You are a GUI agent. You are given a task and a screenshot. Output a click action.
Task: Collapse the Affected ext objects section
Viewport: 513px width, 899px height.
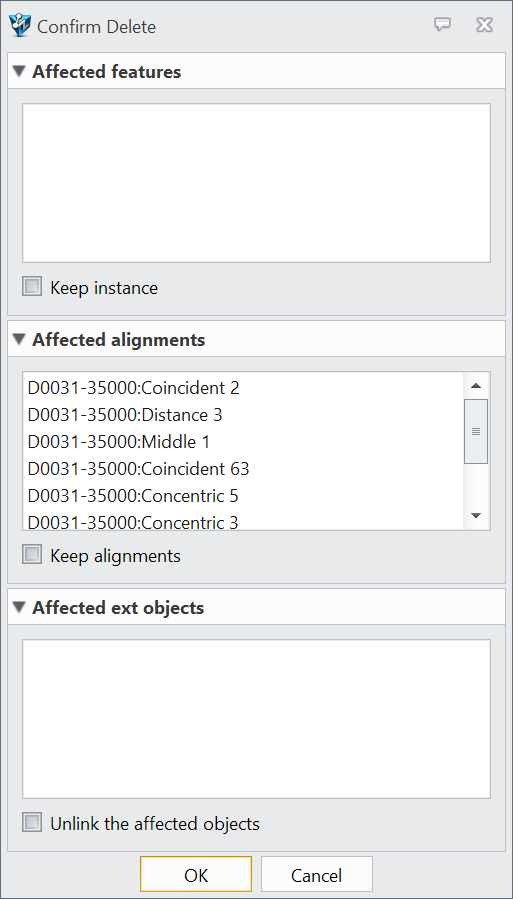pos(19,607)
